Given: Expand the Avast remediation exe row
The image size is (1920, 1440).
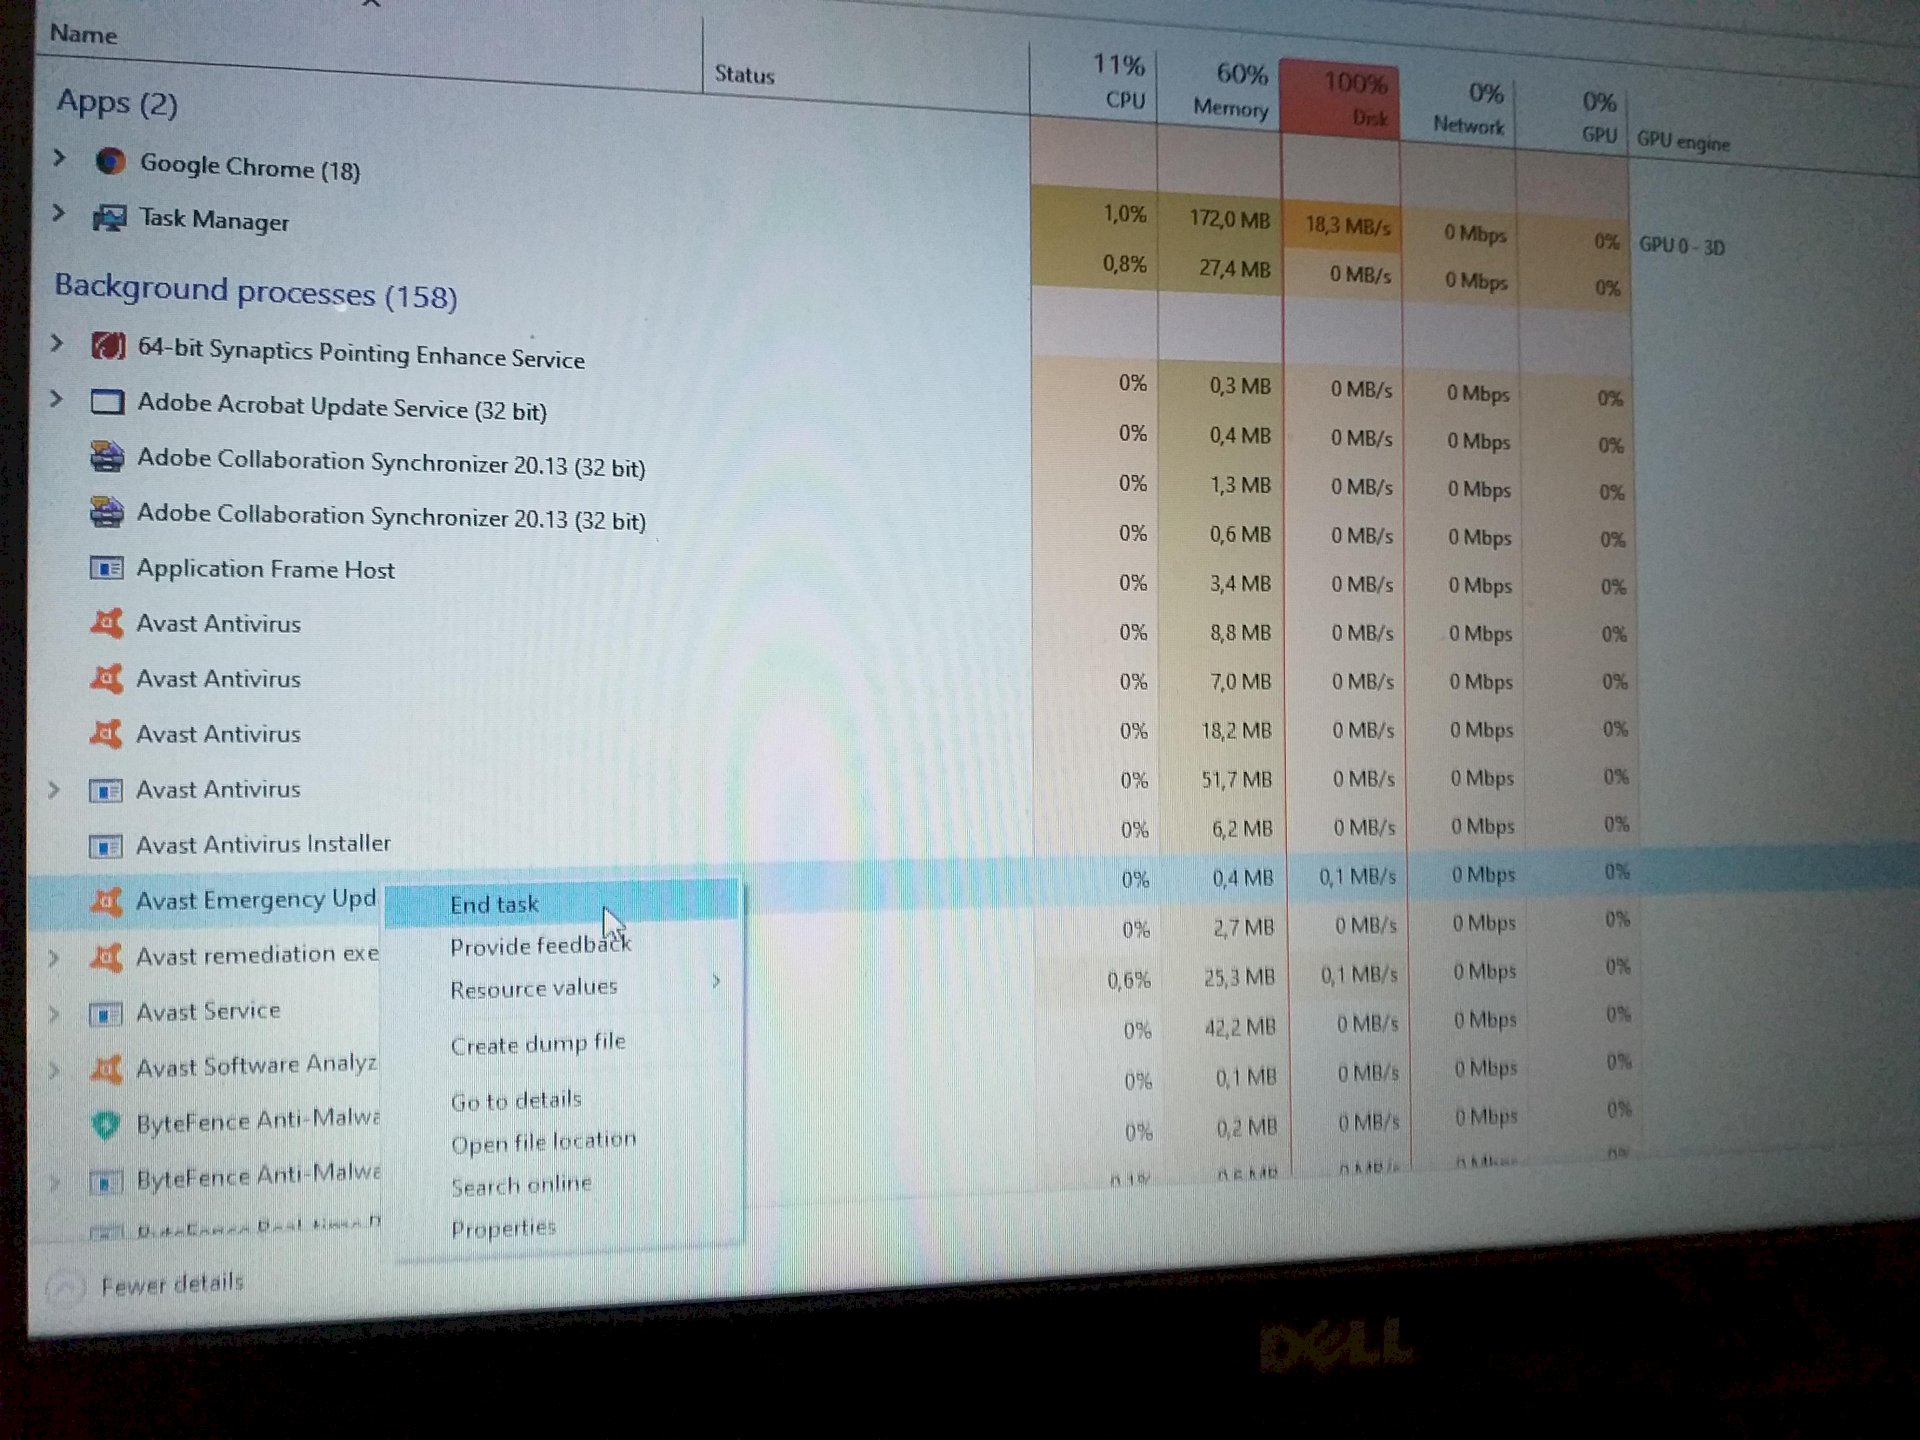Looking at the screenshot, I should (54, 958).
